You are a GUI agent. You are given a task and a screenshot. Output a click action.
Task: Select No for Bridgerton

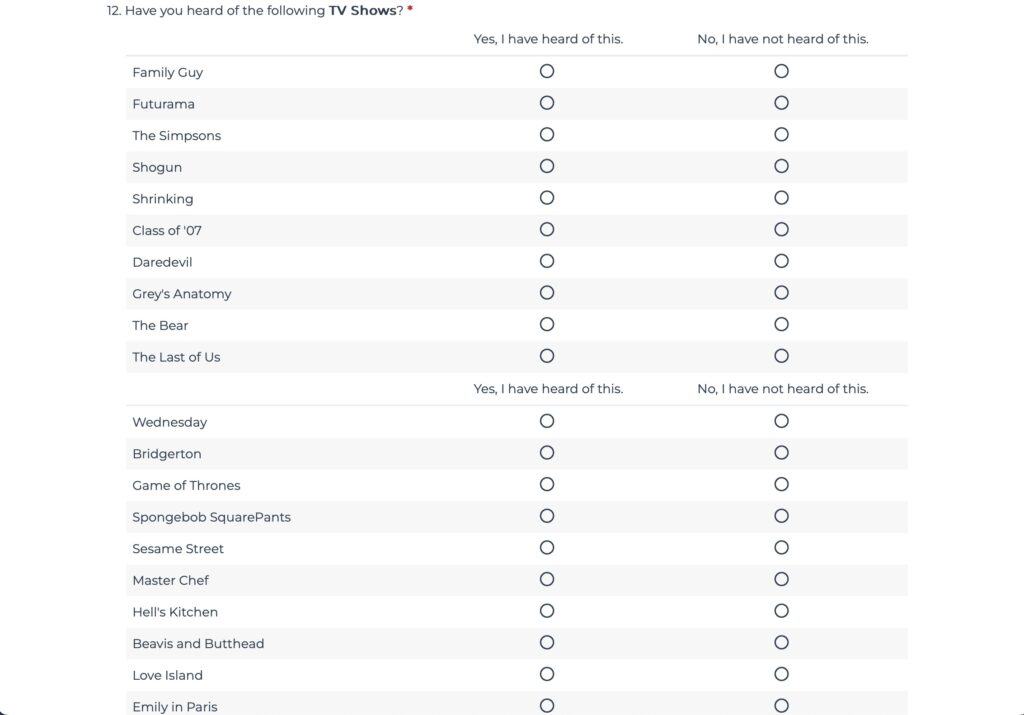pos(781,453)
